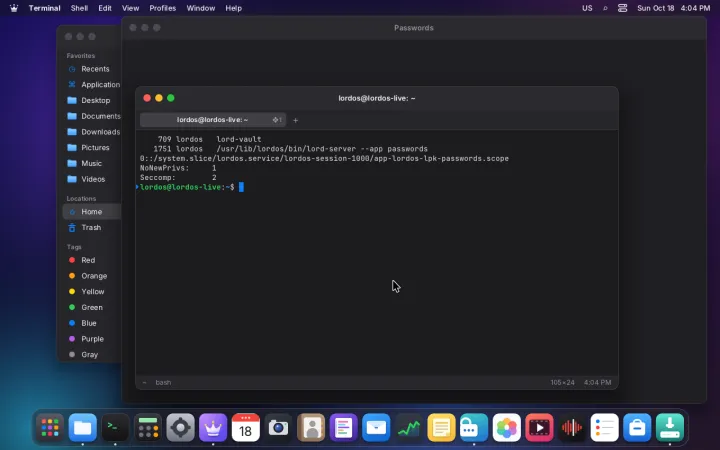Screen dimensions: 720x450
Task: Open the Shell menu
Action: 79,8
